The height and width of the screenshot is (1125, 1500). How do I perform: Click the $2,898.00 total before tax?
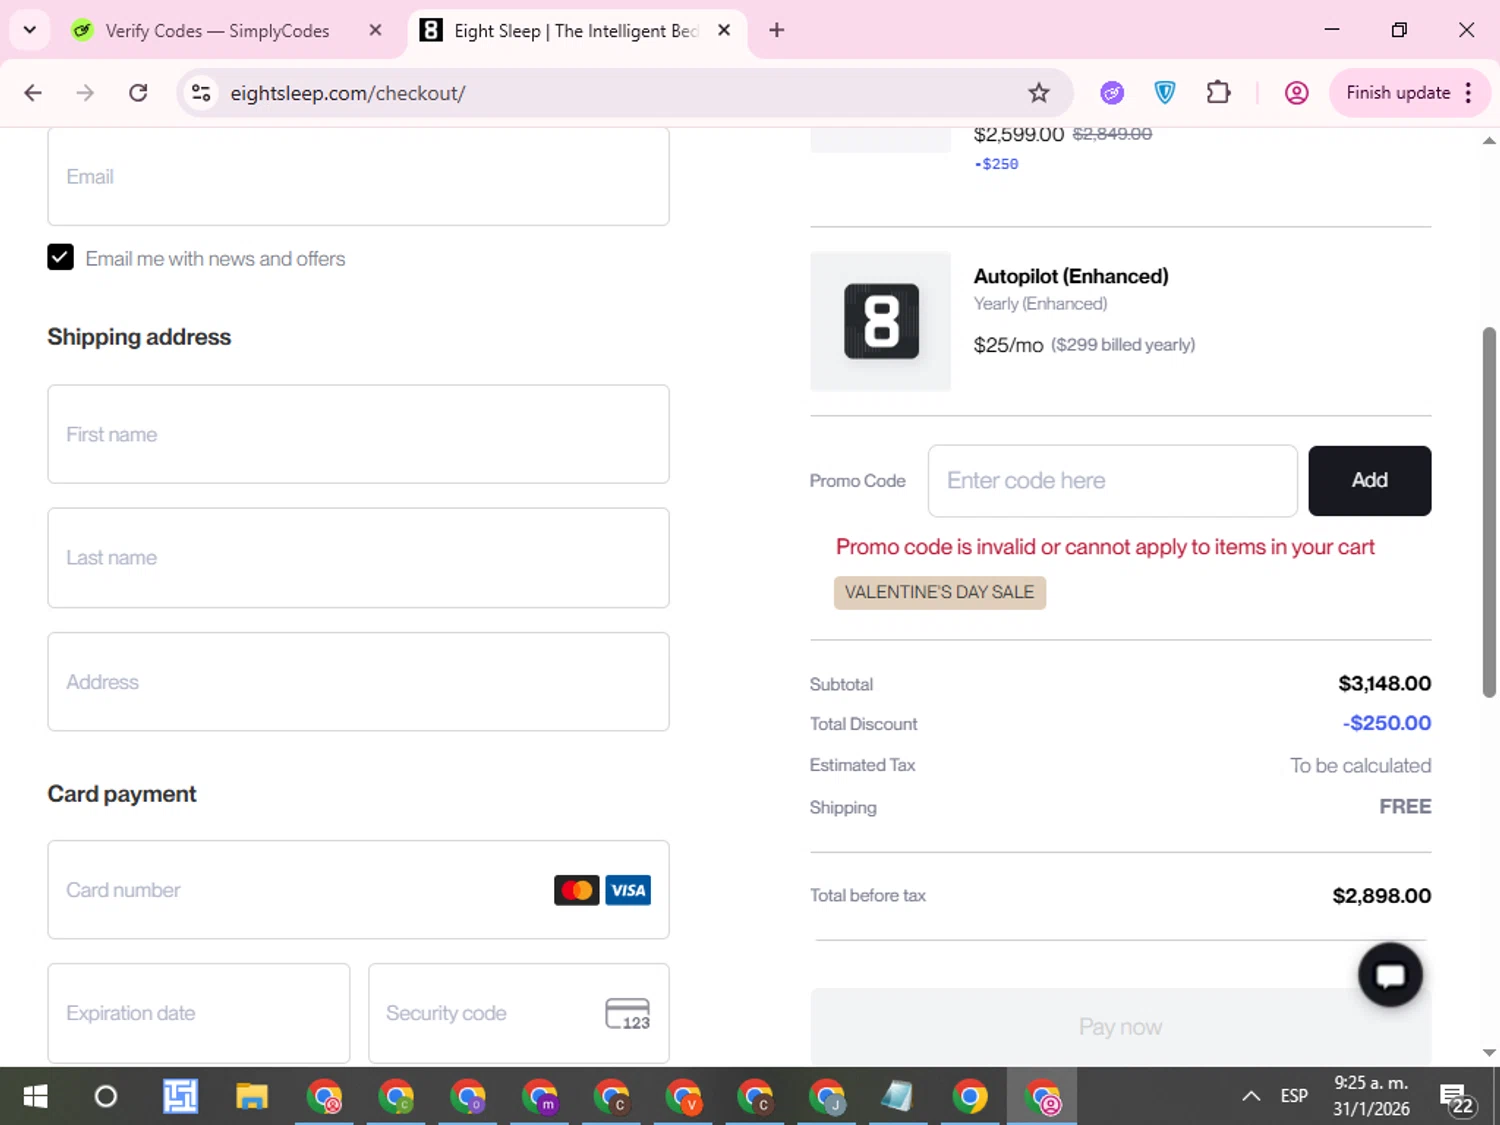coord(1381,896)
